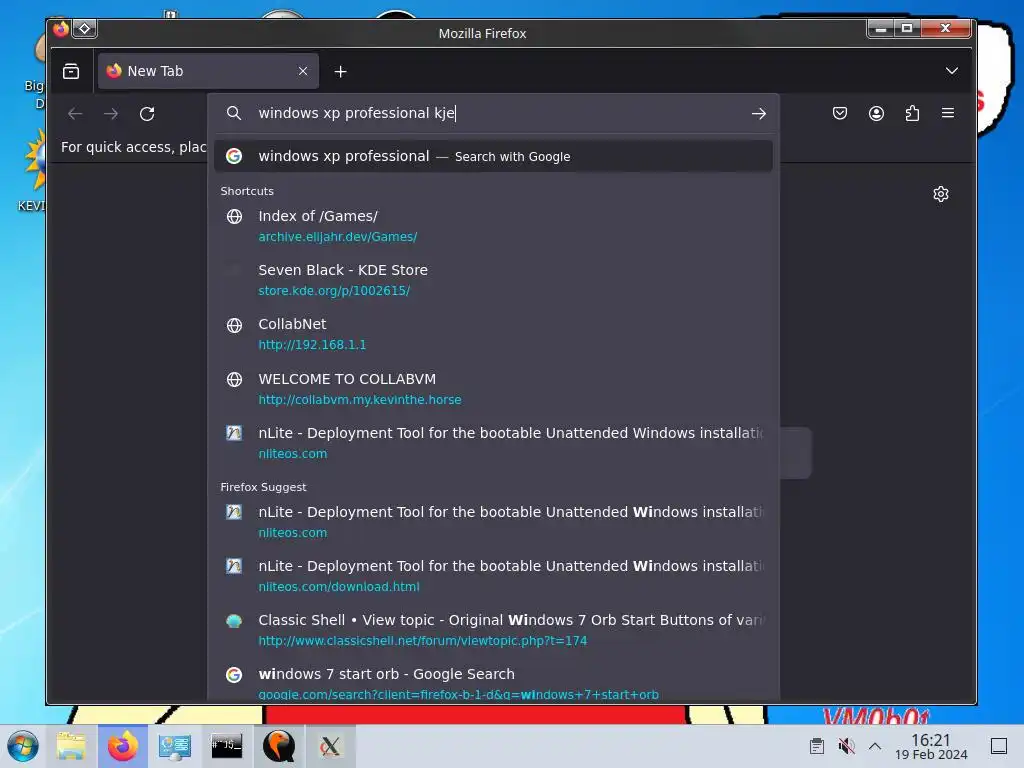Open Index of /Games/ shortcut
This screenshot has height=768, width=1024.
493,225
